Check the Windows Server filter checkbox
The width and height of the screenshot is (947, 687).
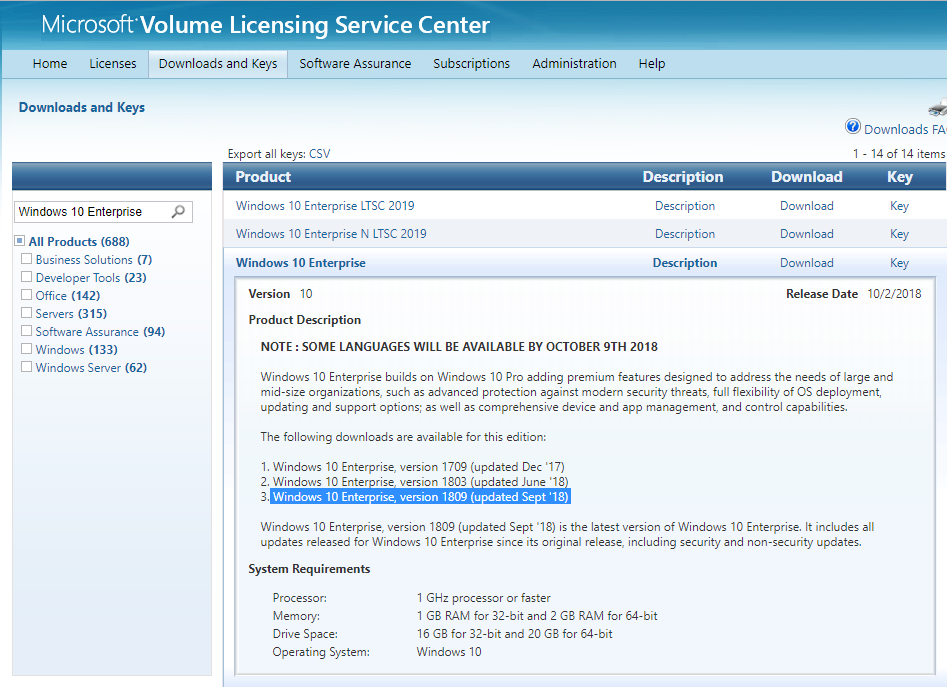pos(27,367)
